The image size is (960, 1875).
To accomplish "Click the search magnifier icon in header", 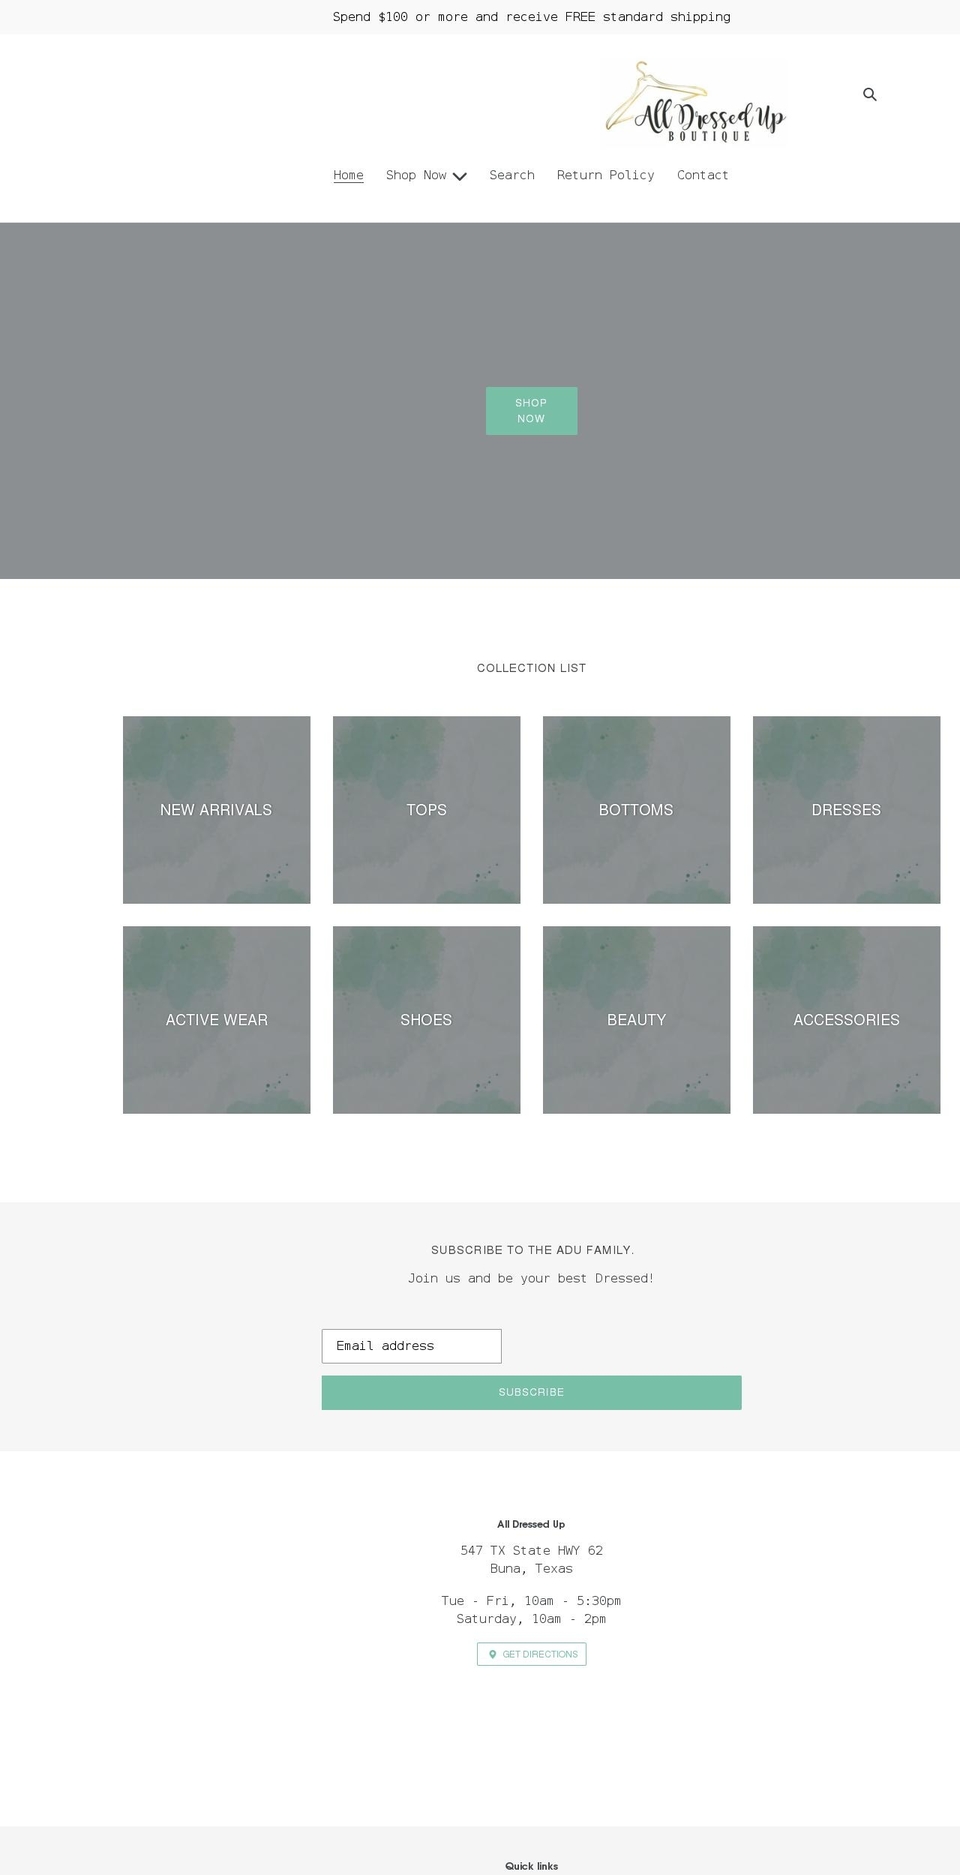I will 870,94.
